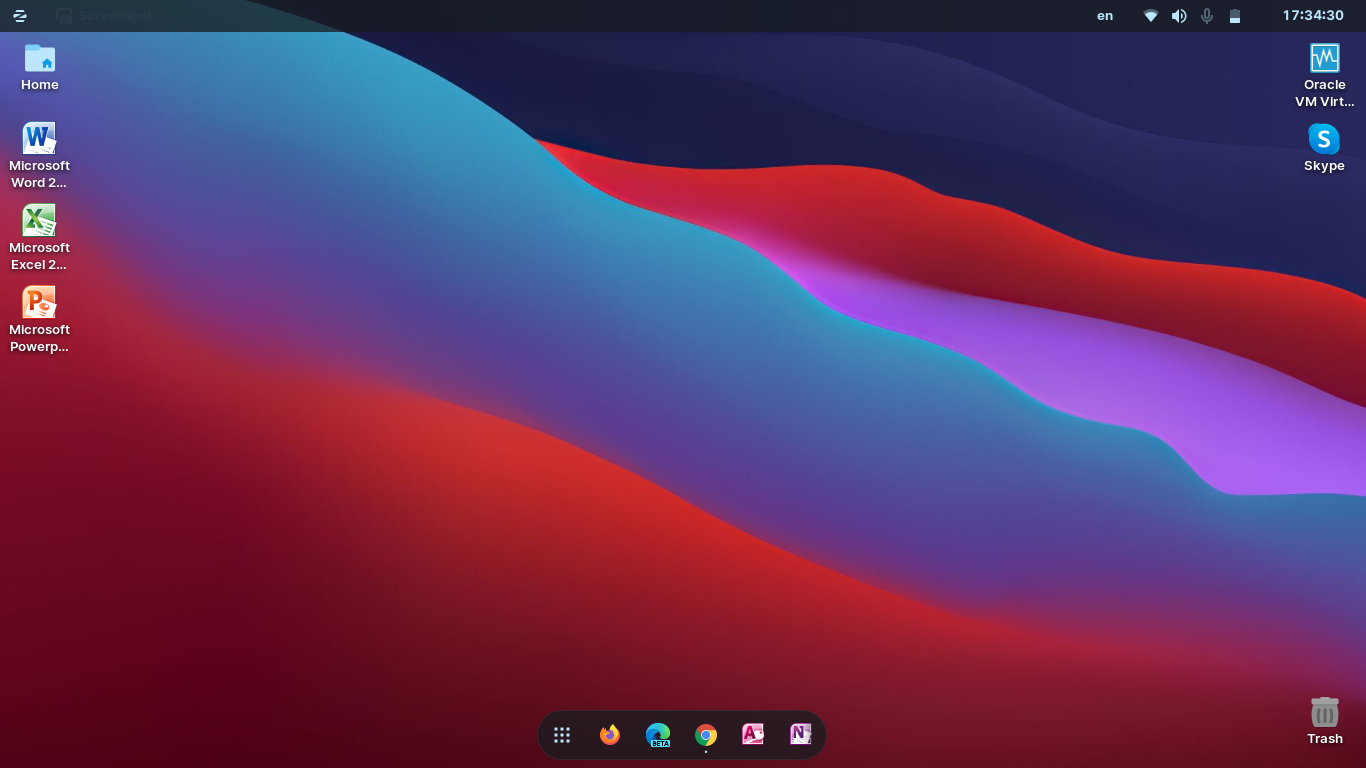The width and height of the screenshot is (1366, 768).
Task: Launch Firefox from the dock
Action: (x=610, y=735)
